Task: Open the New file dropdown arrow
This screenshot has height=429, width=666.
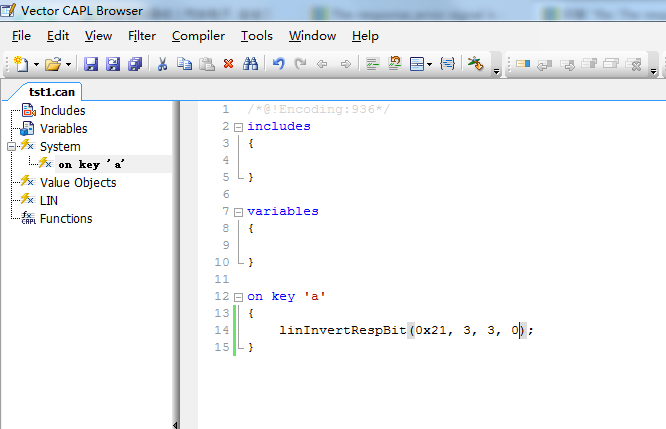Action: 37,65
